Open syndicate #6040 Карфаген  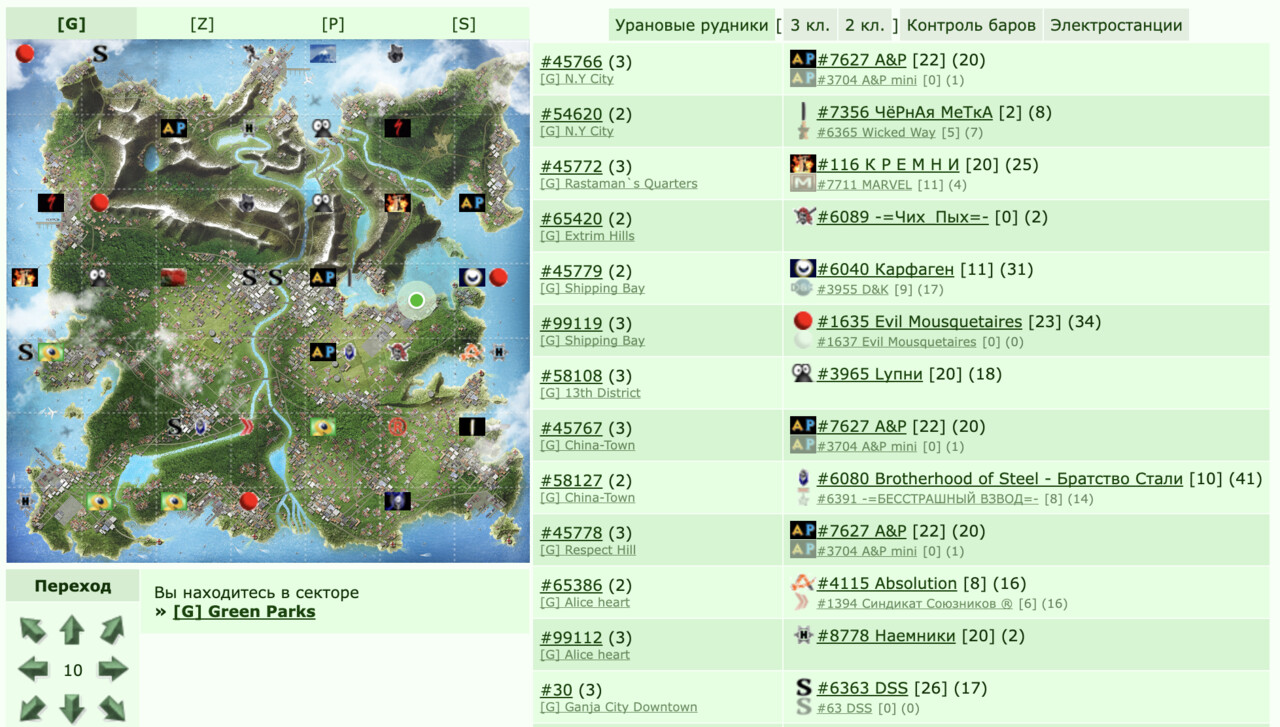[x=885, y=269]
